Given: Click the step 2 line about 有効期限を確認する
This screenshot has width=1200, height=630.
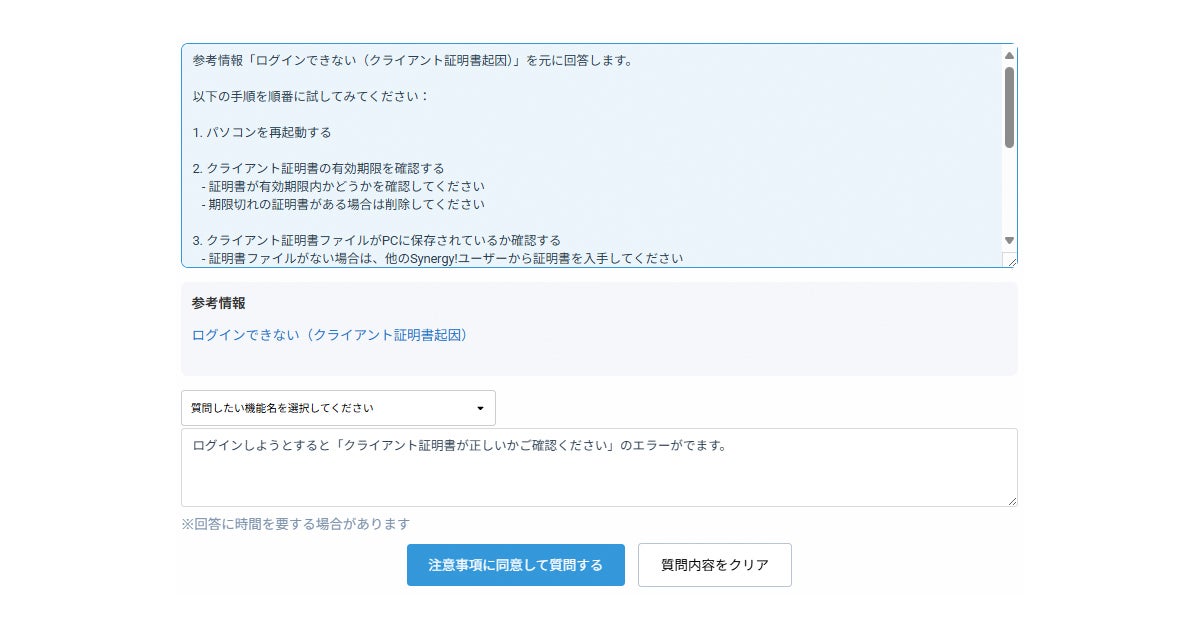Looking at the screenshot, I should (x=319, y=168).
